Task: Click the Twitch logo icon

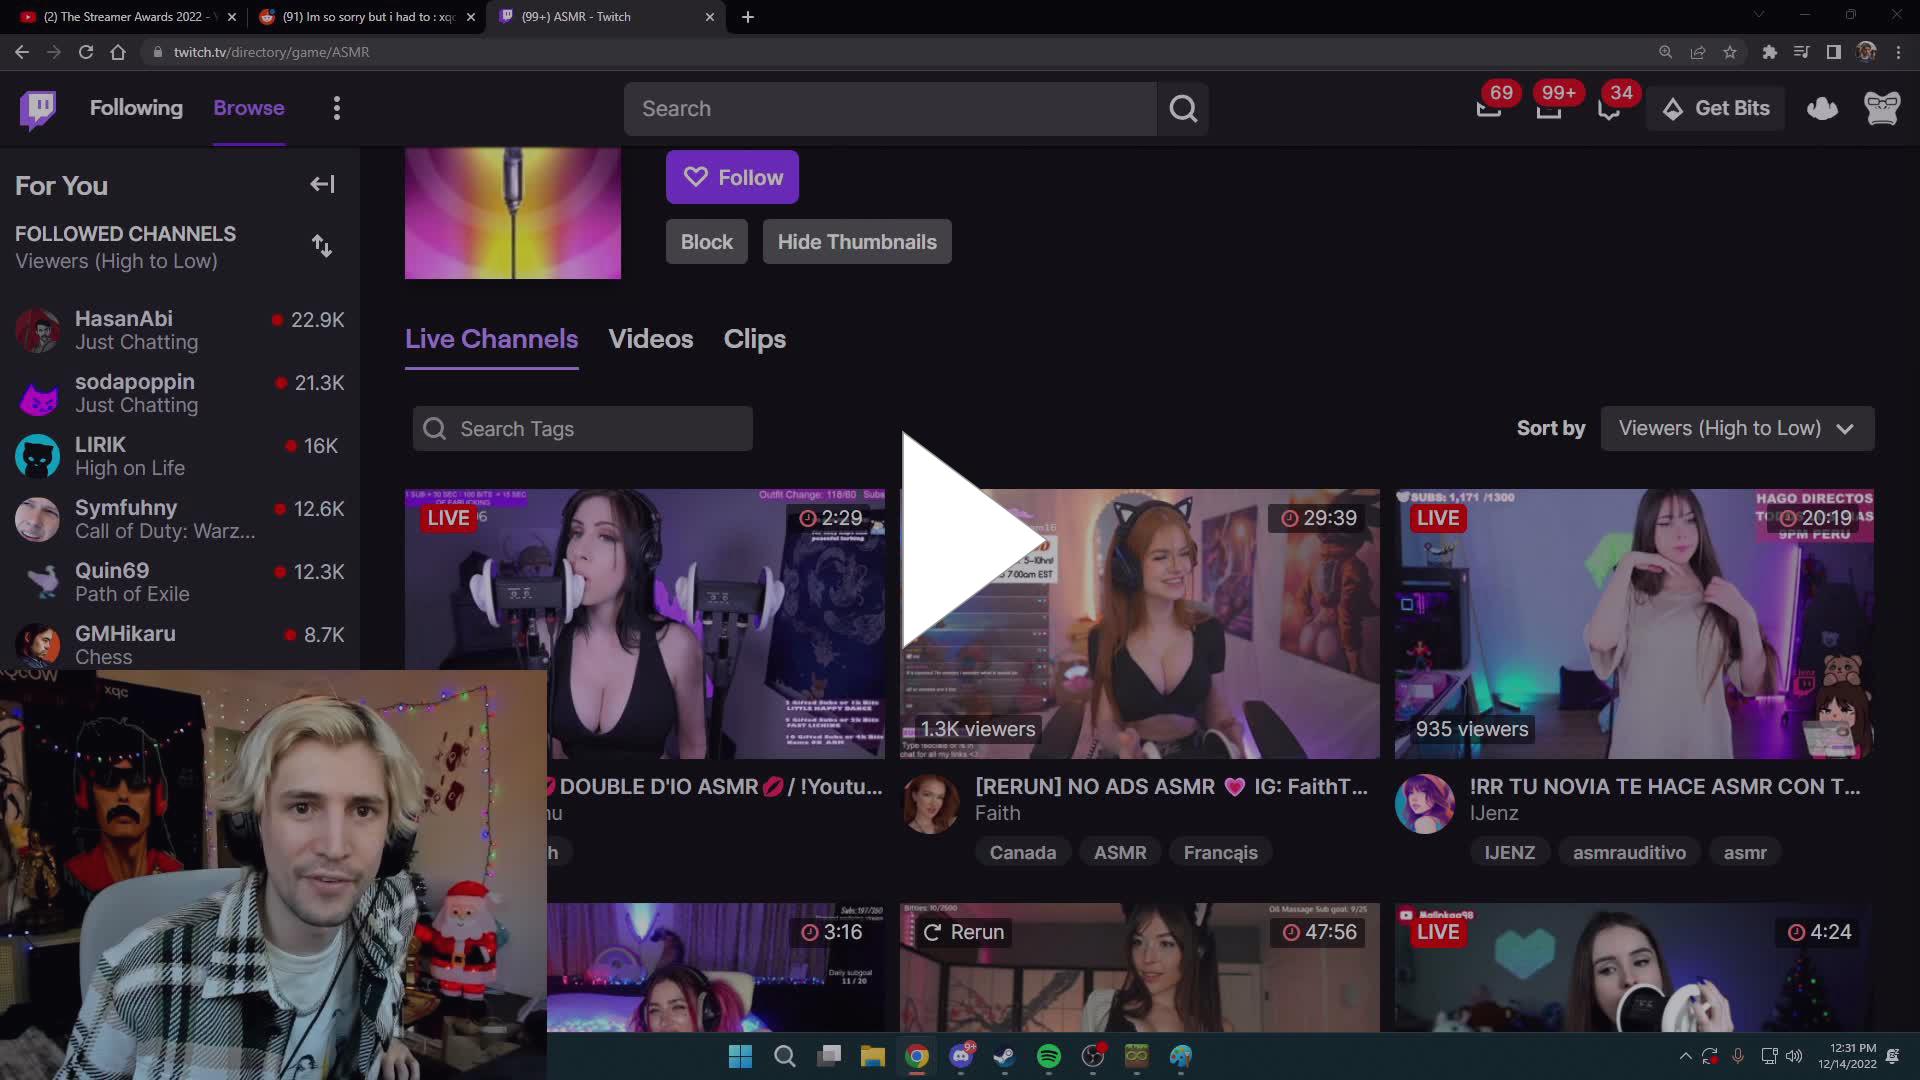Action: tap(37, 108)
